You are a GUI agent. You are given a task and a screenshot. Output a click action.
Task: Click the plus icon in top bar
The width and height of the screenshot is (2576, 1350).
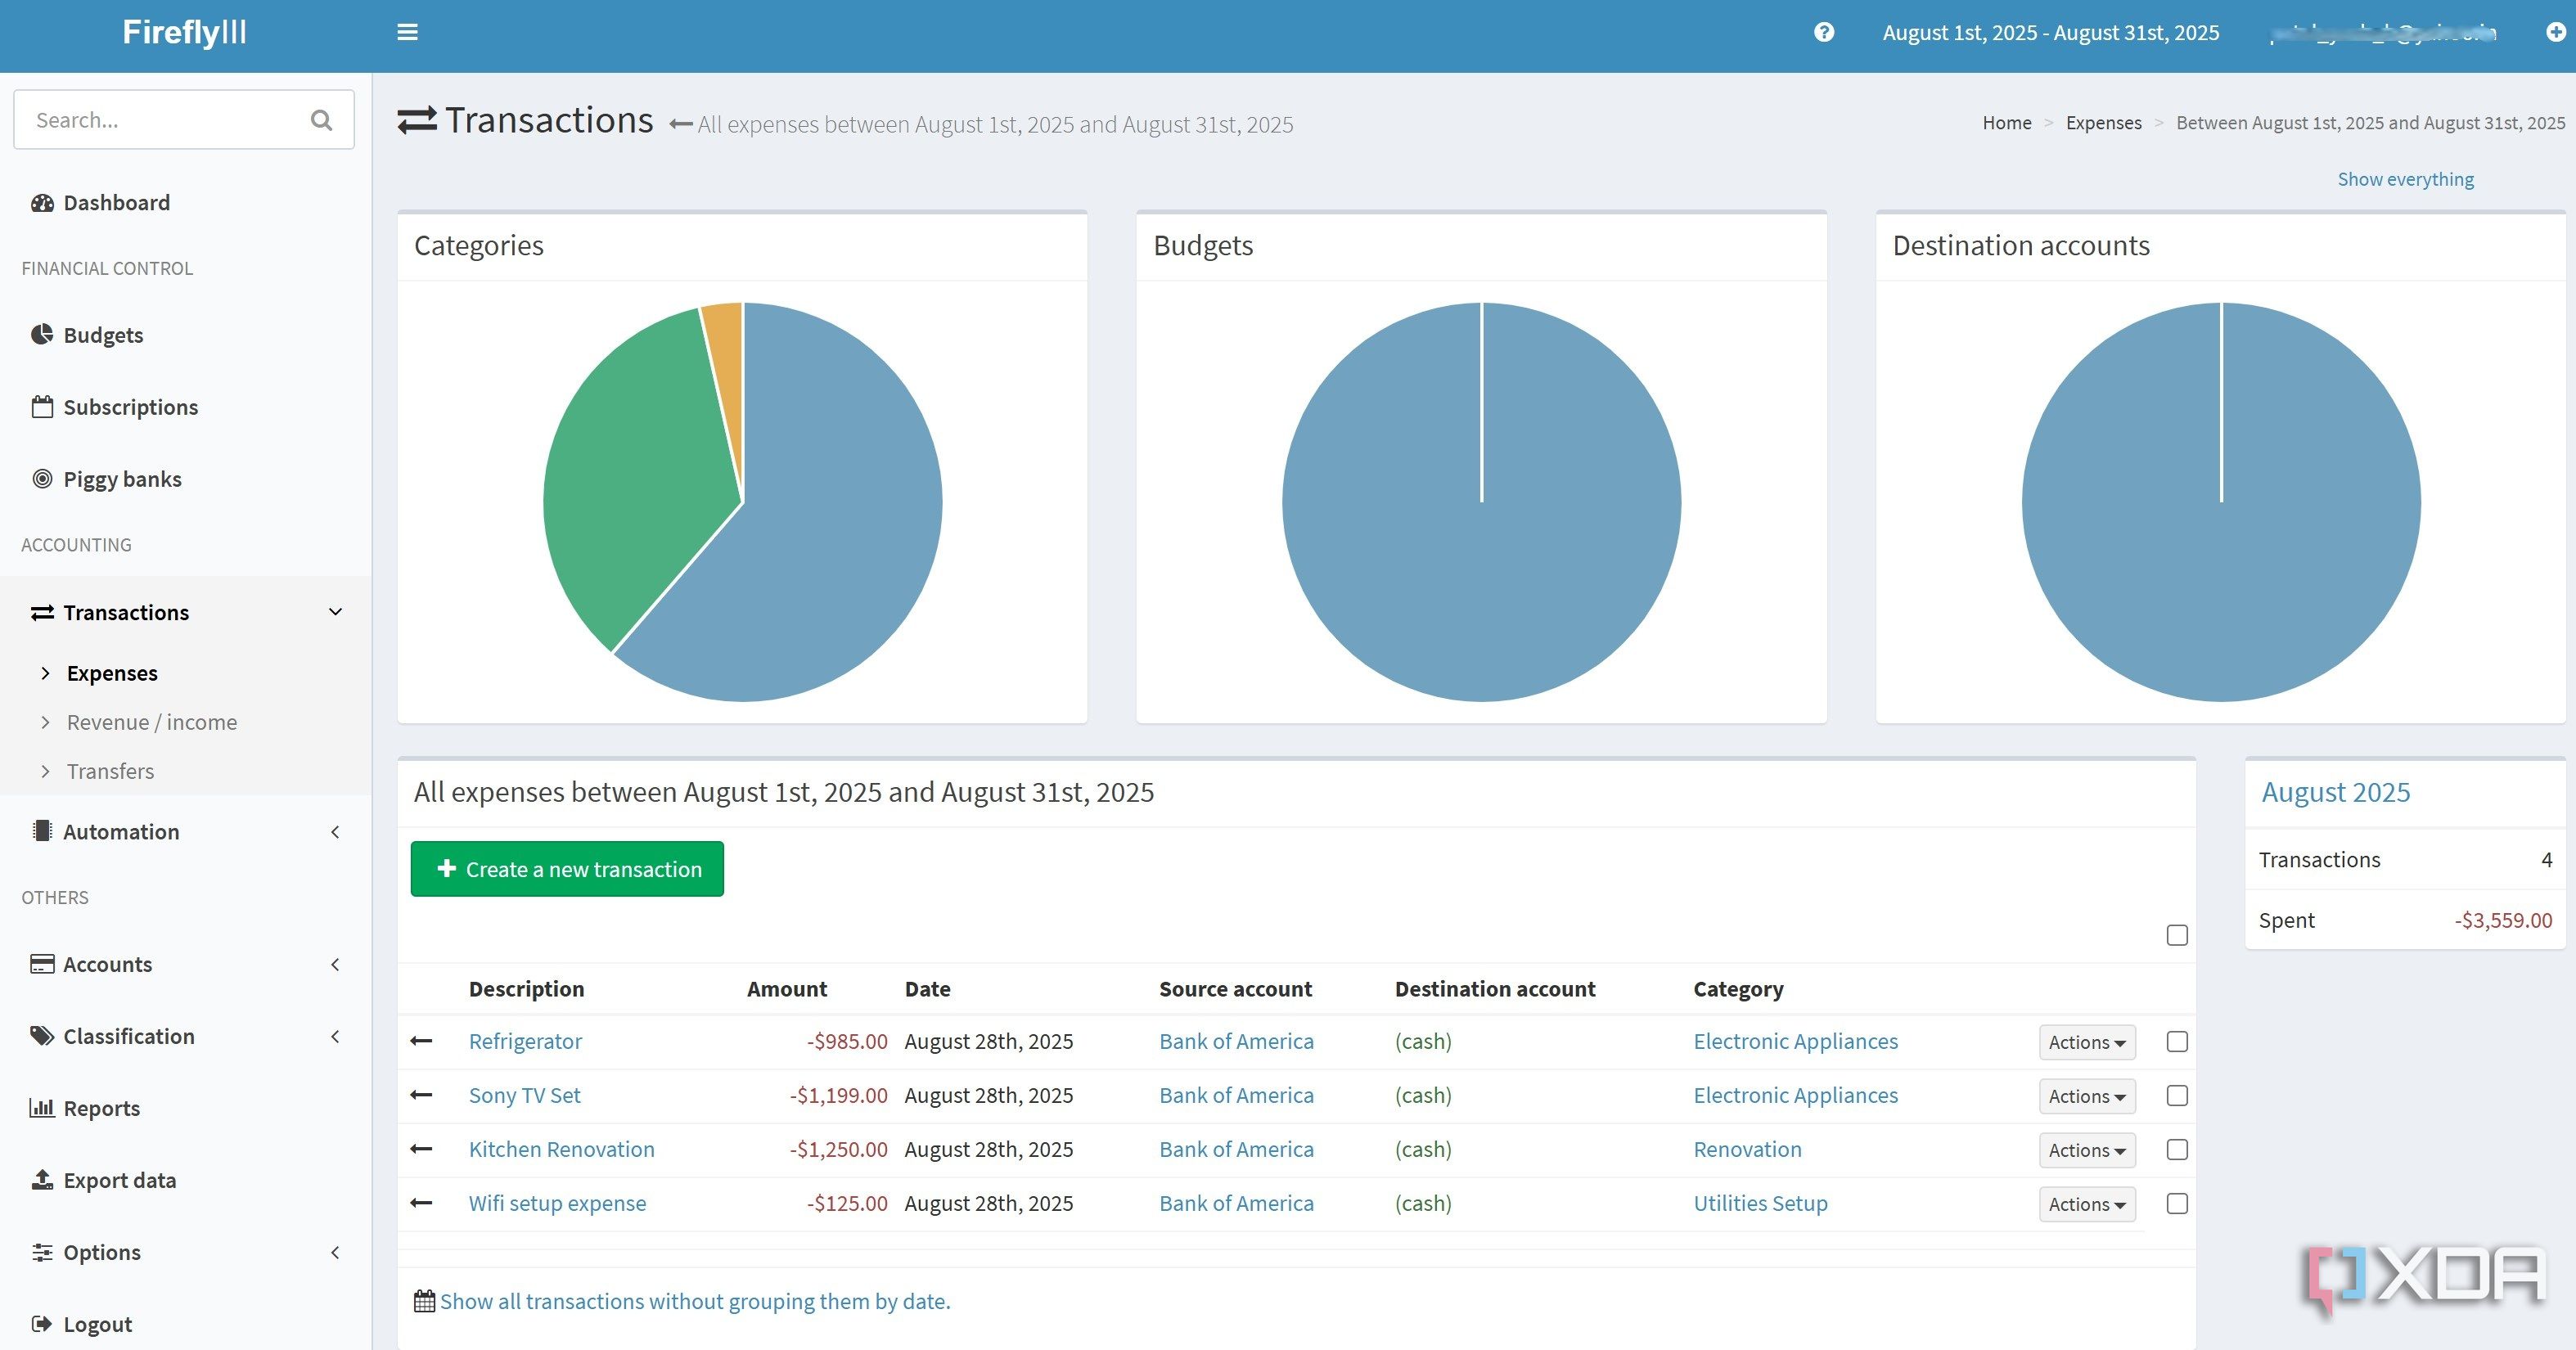click(2555, 32)
